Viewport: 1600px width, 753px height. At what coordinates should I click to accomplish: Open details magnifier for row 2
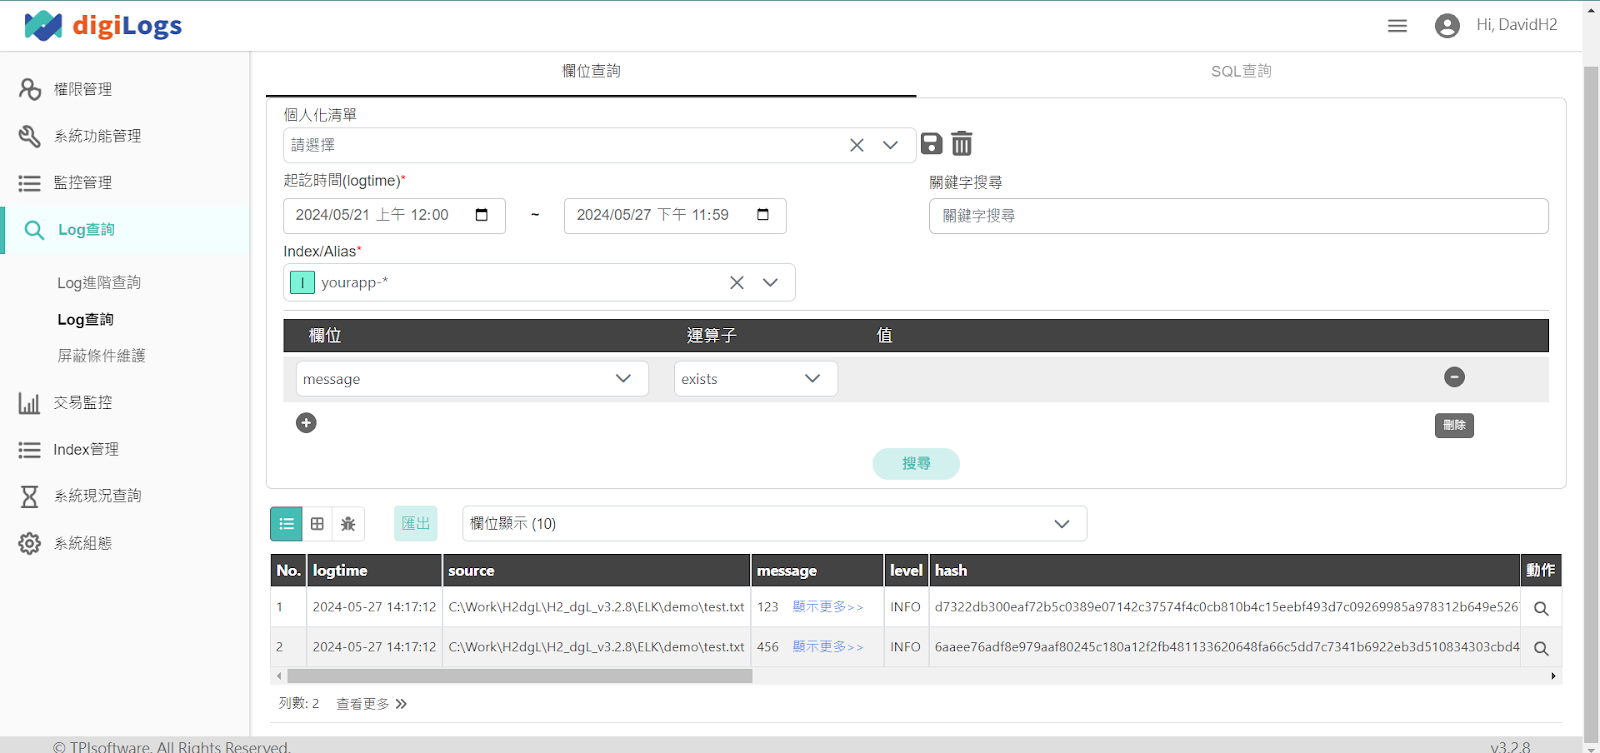tap(1541, 648)
